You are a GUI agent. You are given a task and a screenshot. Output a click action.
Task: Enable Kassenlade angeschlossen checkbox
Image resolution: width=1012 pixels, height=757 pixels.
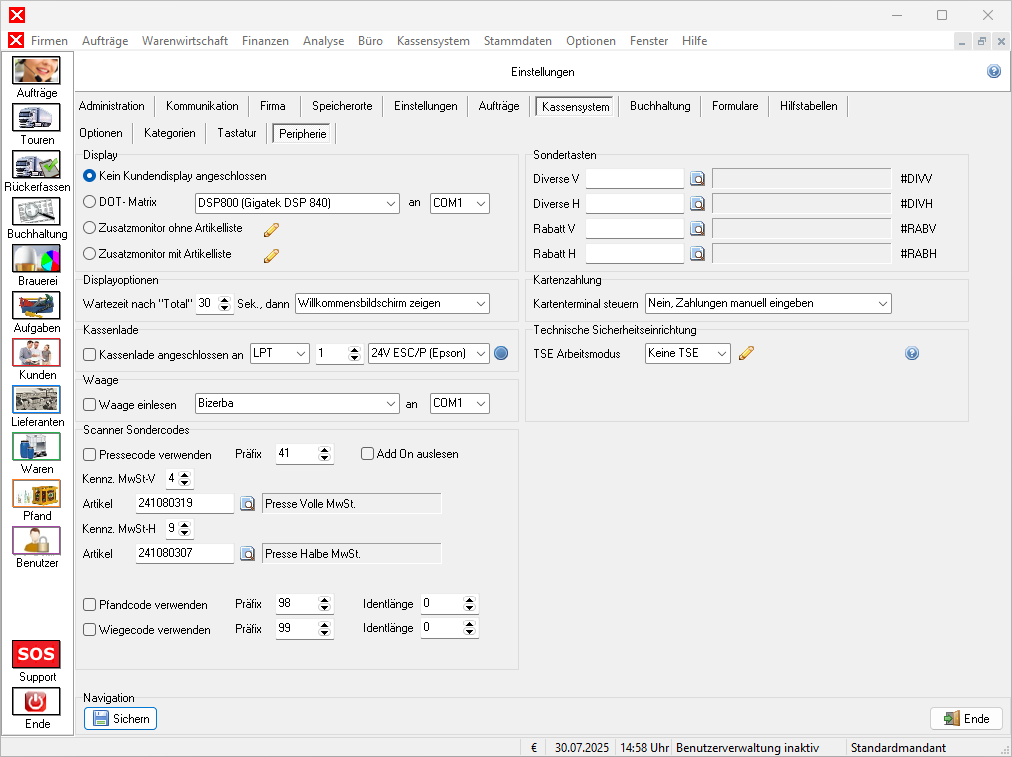(90, 354)
